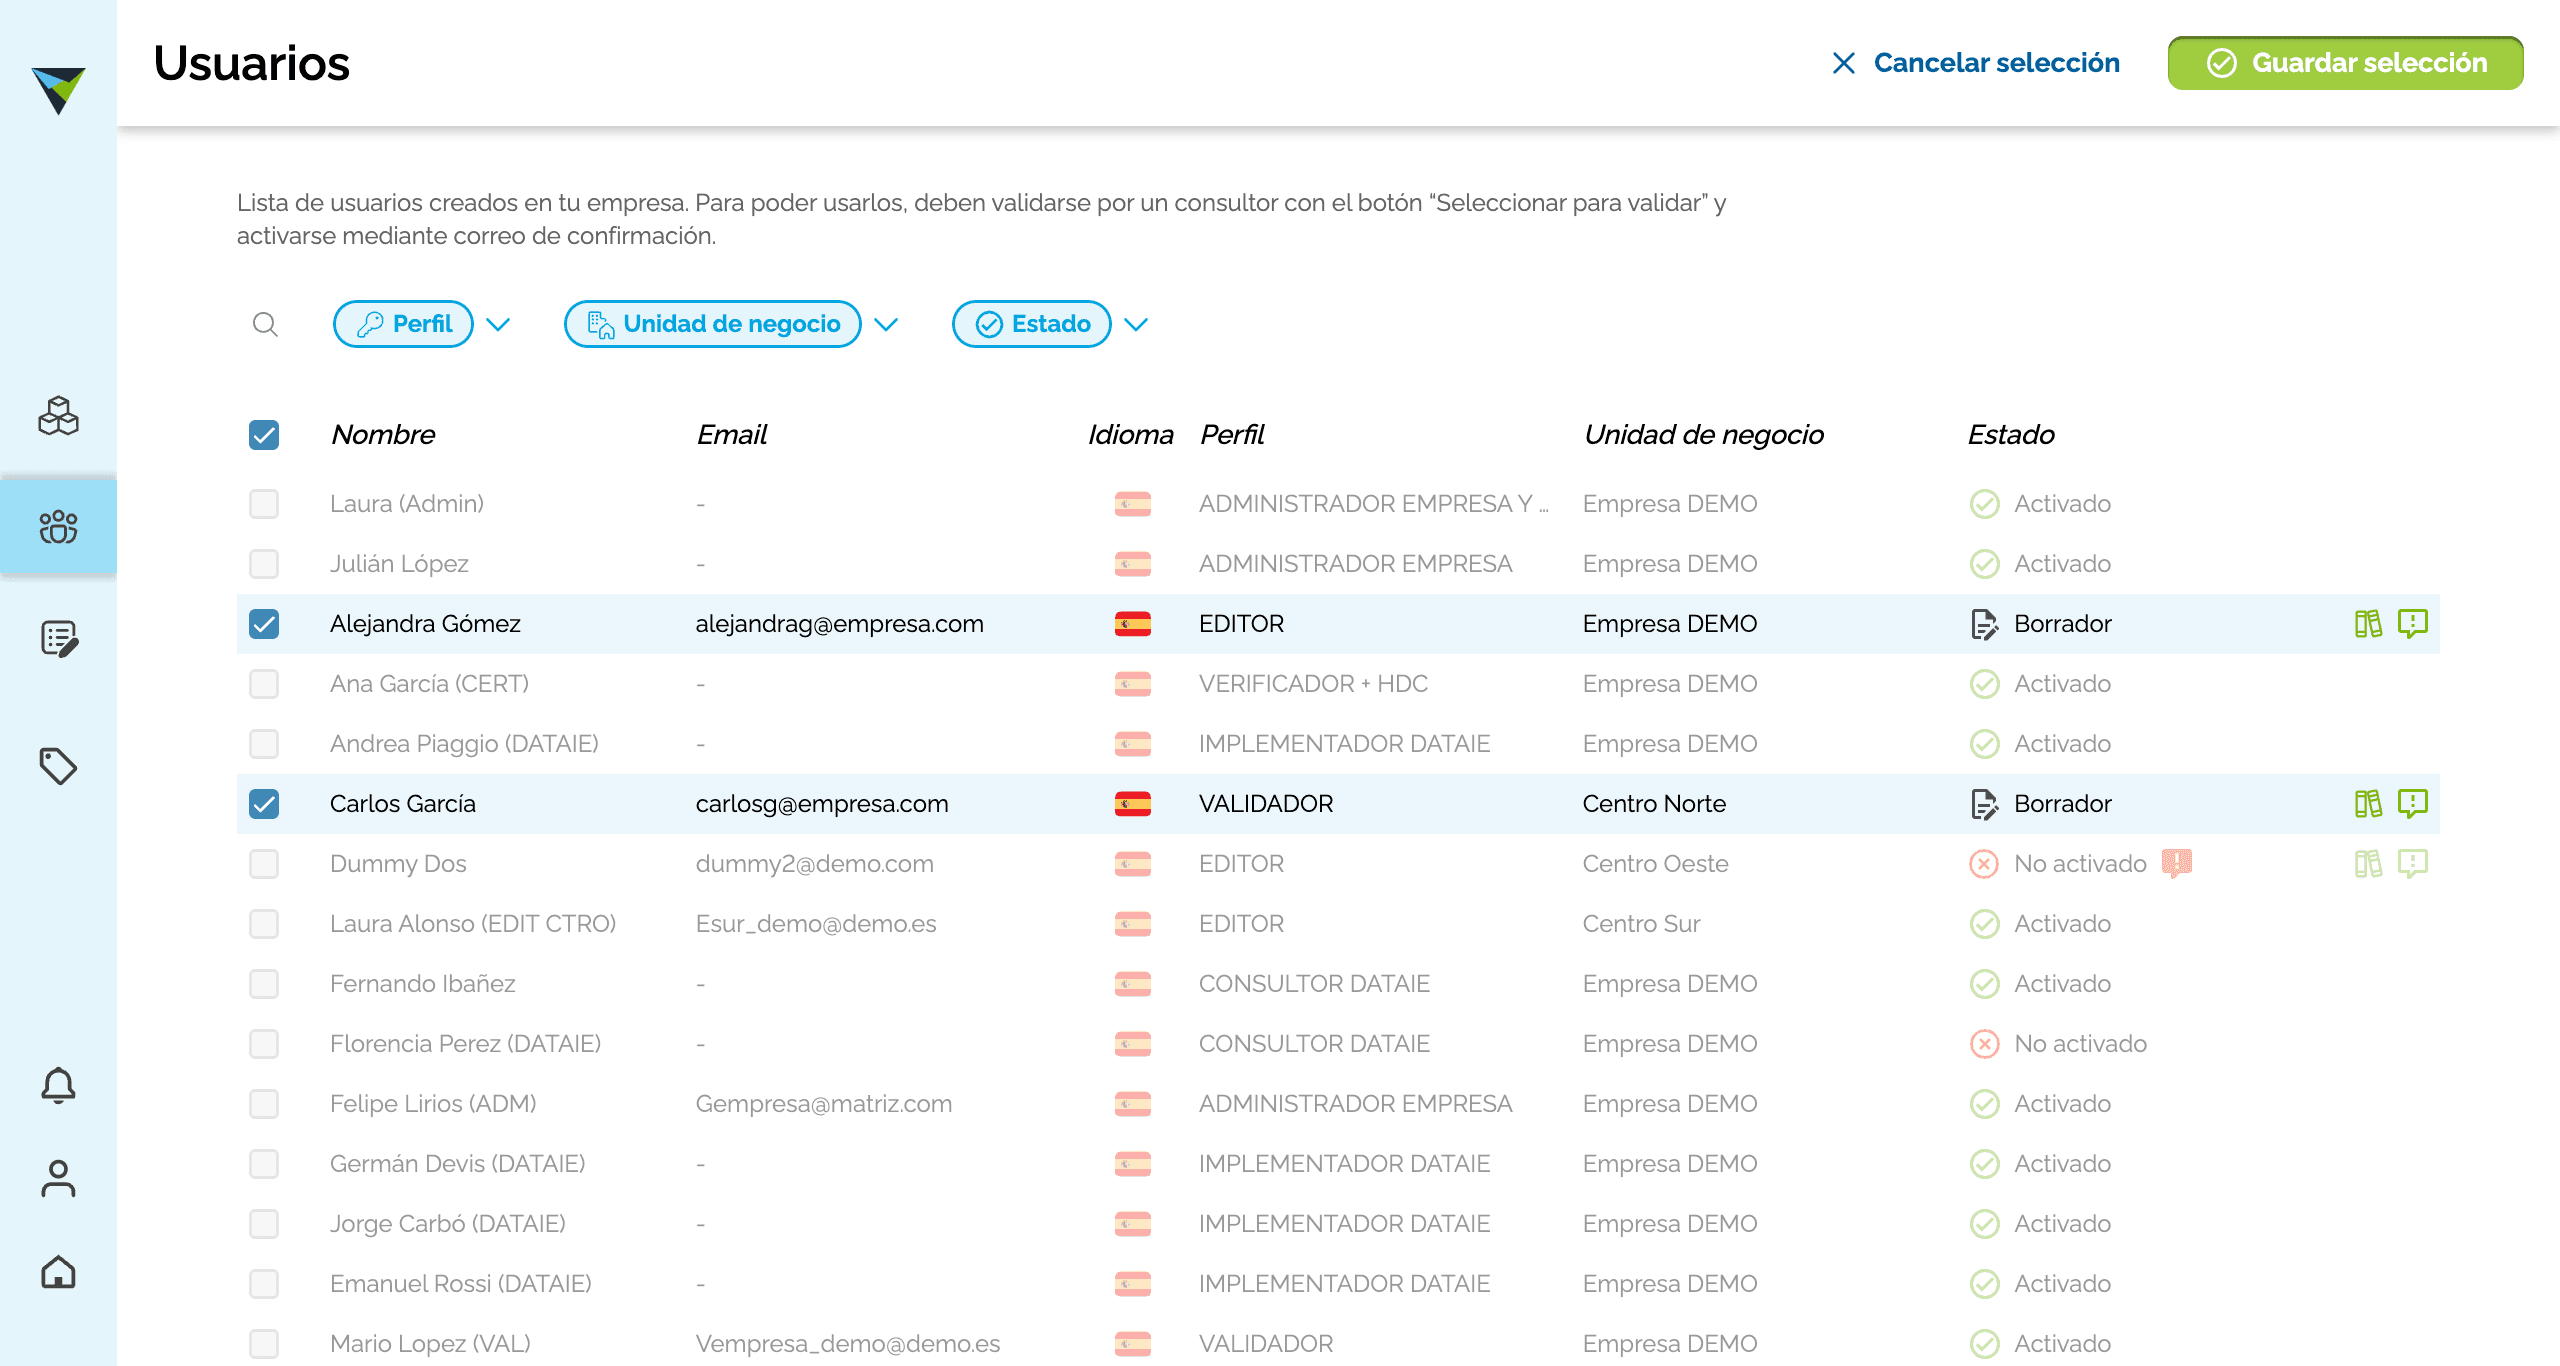The image size is (2560, 1366).
Task: Click the app logo in sidebar
Action: [58, 90]
